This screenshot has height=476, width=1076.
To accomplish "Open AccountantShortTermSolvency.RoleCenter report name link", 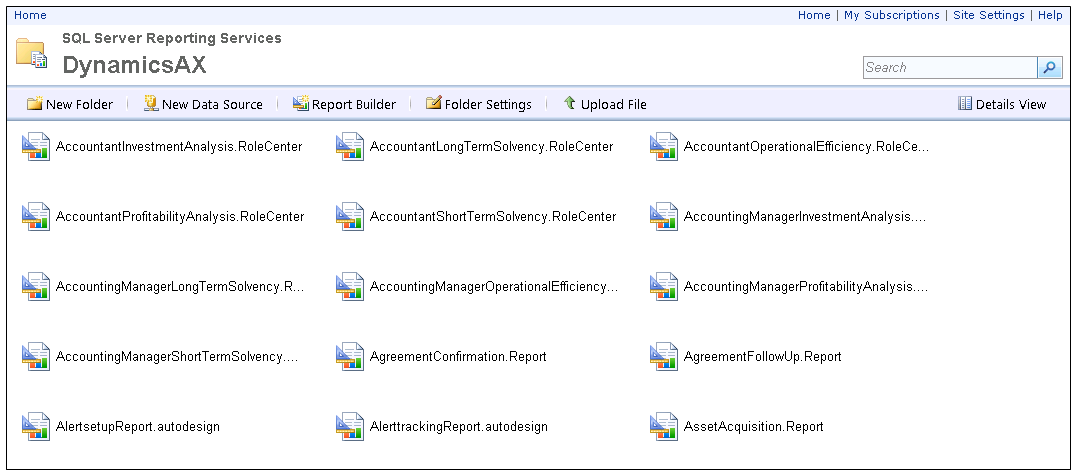I will (x=493, y=216).
